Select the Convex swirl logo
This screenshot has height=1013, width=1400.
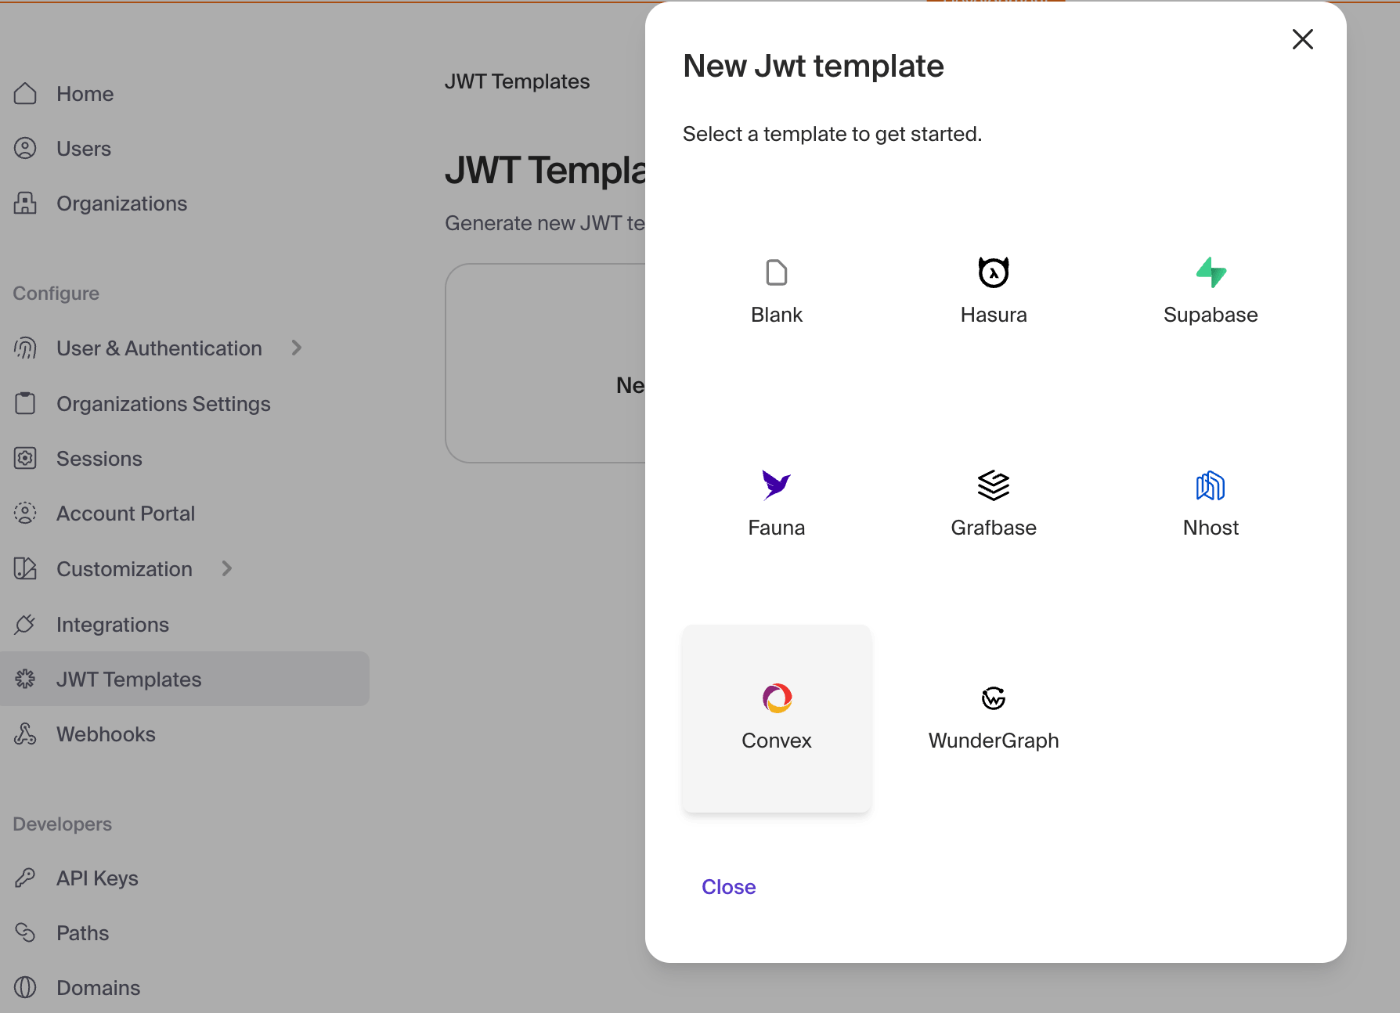click(x=777, y=698)
